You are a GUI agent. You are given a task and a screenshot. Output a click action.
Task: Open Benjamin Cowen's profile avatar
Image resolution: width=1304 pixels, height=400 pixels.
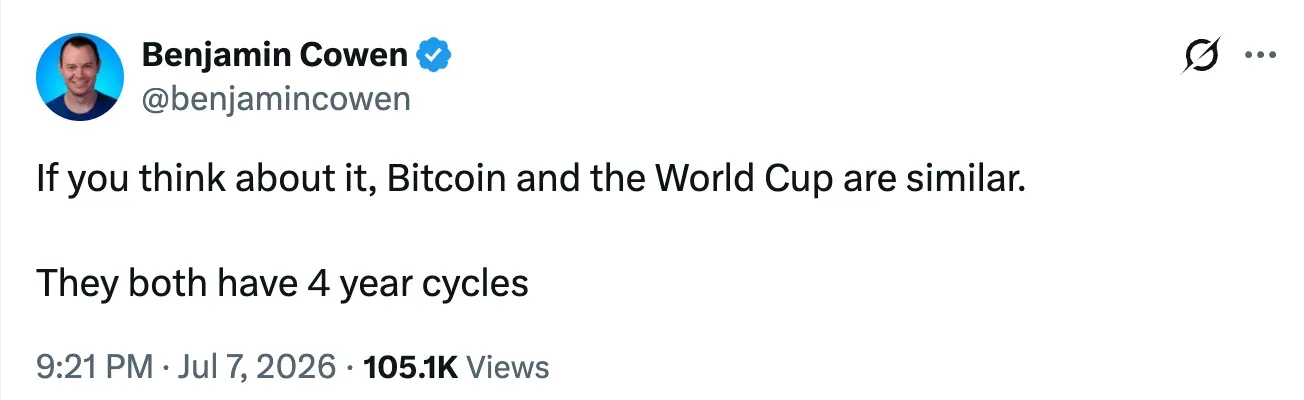[x=80, y=77]
